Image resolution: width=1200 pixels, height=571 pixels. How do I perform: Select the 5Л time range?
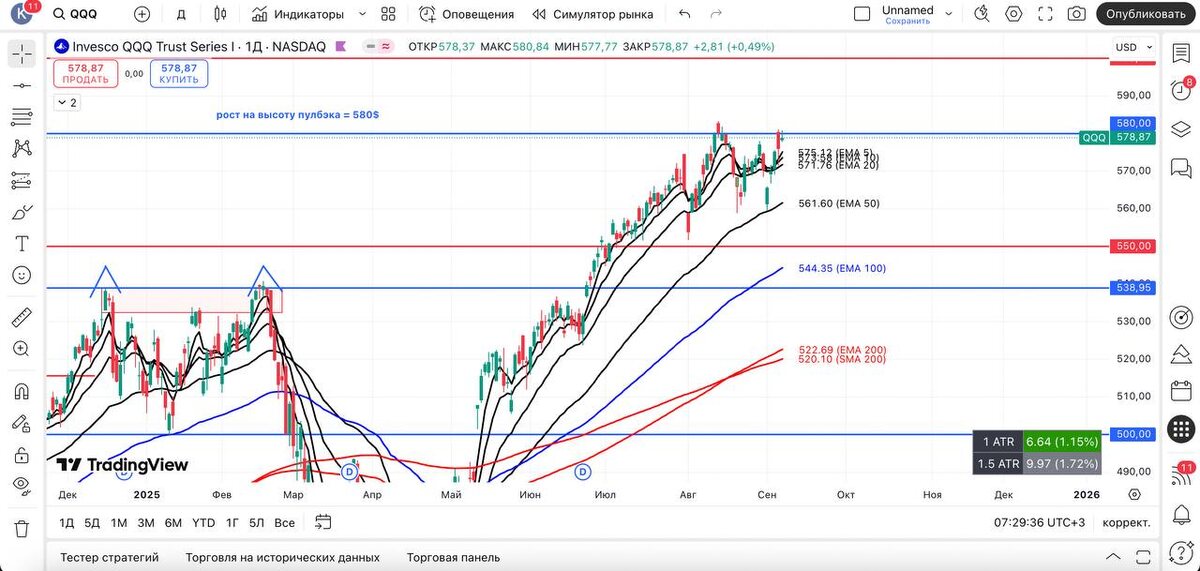point(257,522)
